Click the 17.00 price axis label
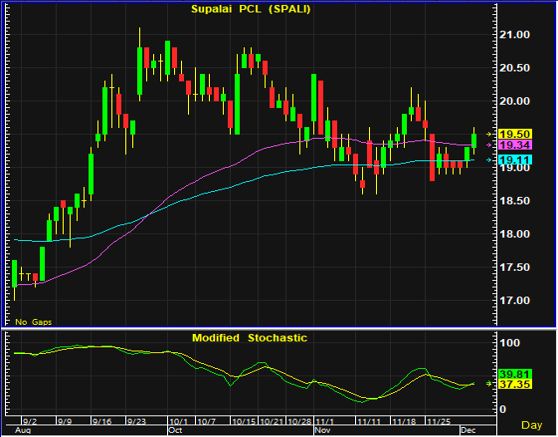Screen dimensions: 558x437 (515, 301)
